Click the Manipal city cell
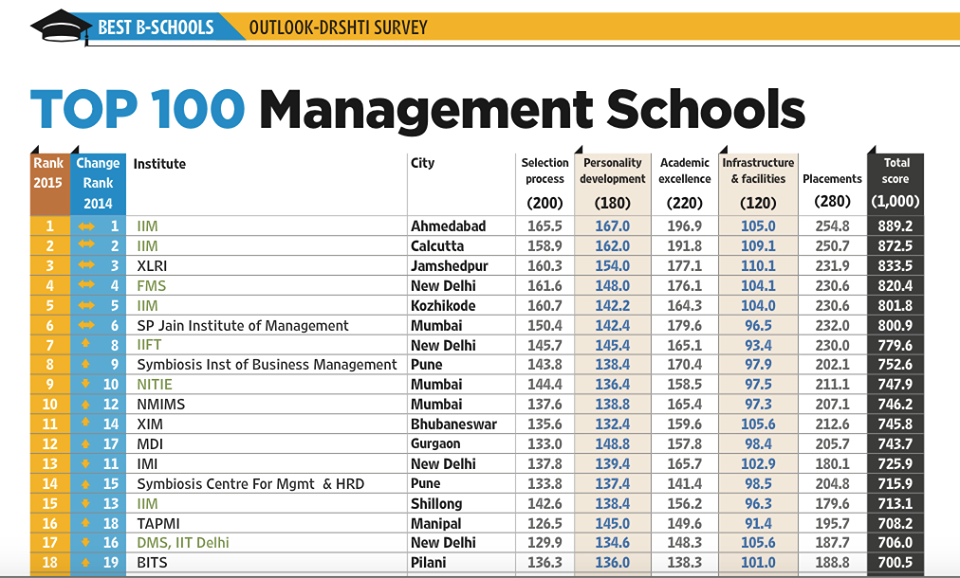The height and width of the screenshot is (578, 960). [x=436, y=524]
